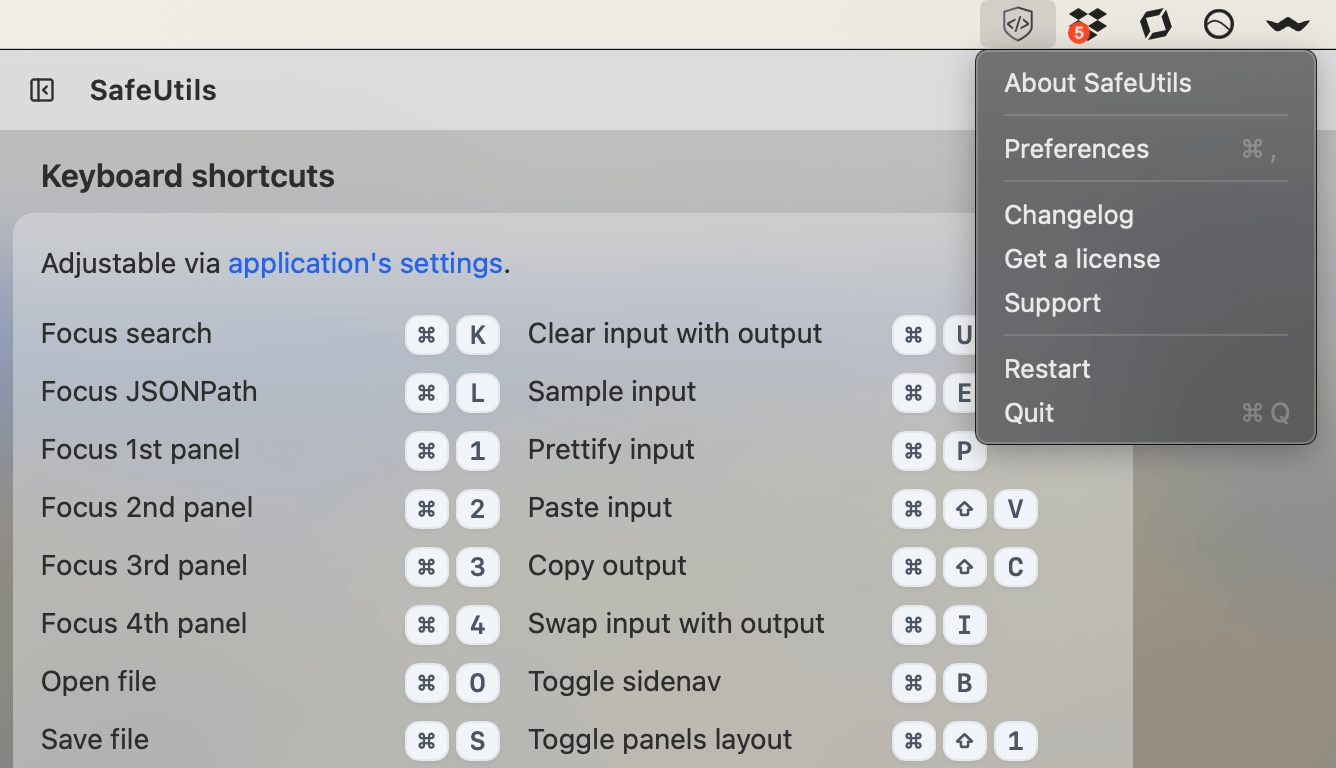Click the tilted square menu bar icon
Screen dimensions: 1336x768
click(1155, 24)
